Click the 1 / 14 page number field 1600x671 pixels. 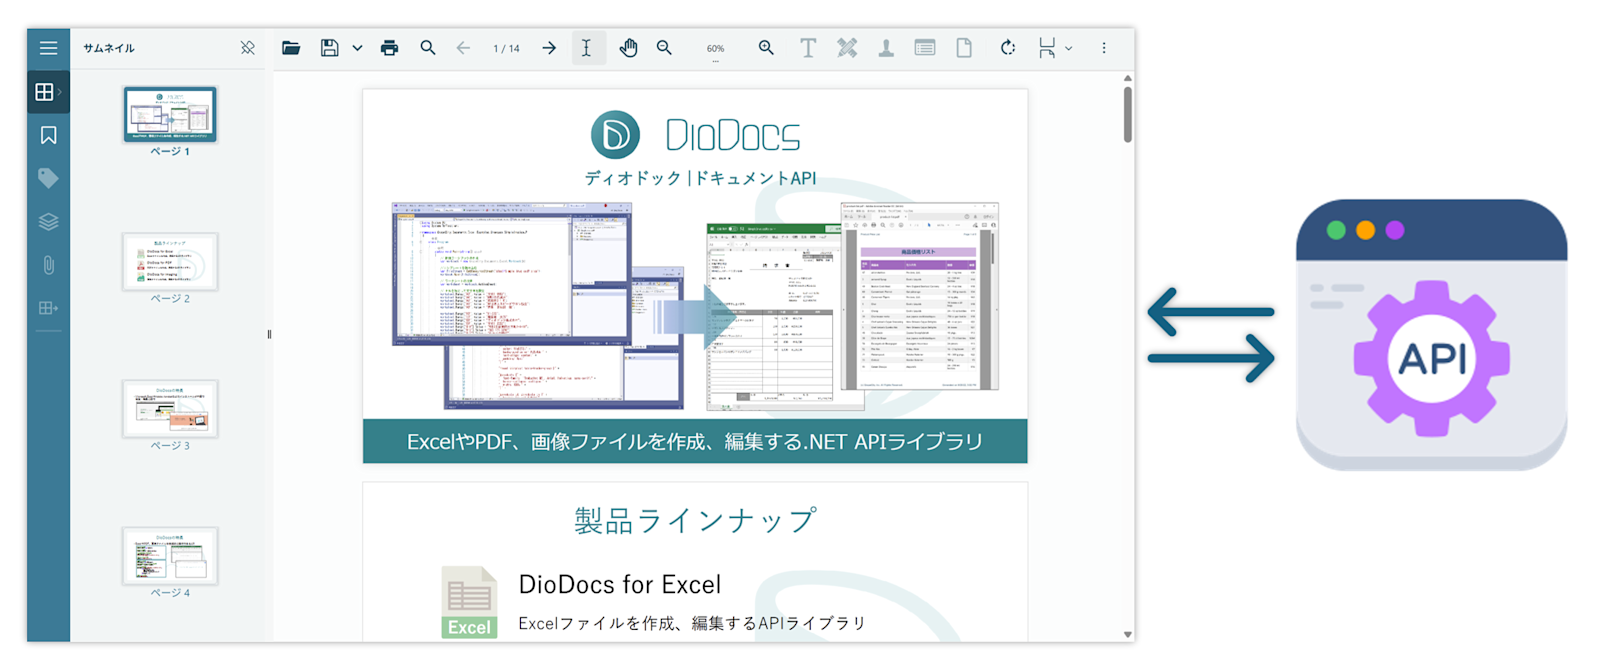(x=506, y=48)
